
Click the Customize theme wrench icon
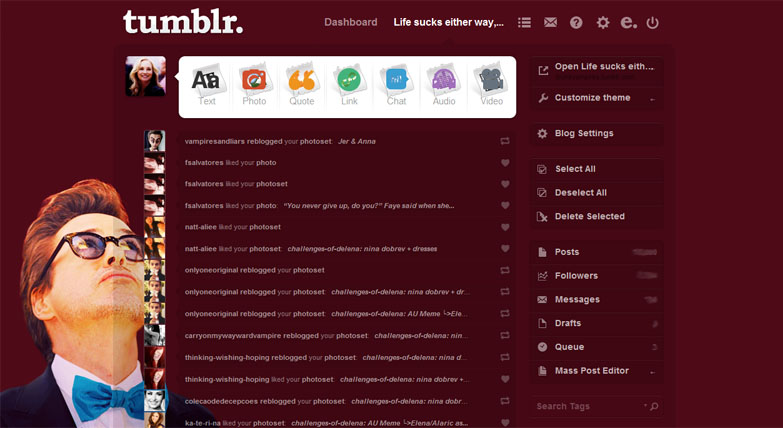[x=542, y=98]
